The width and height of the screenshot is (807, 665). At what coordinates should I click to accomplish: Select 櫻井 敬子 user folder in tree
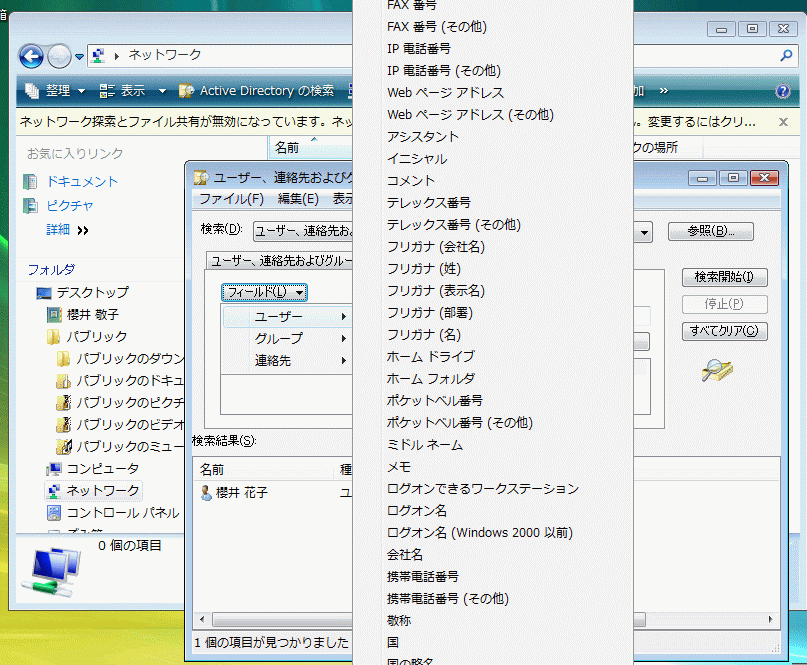click(93, 314)
